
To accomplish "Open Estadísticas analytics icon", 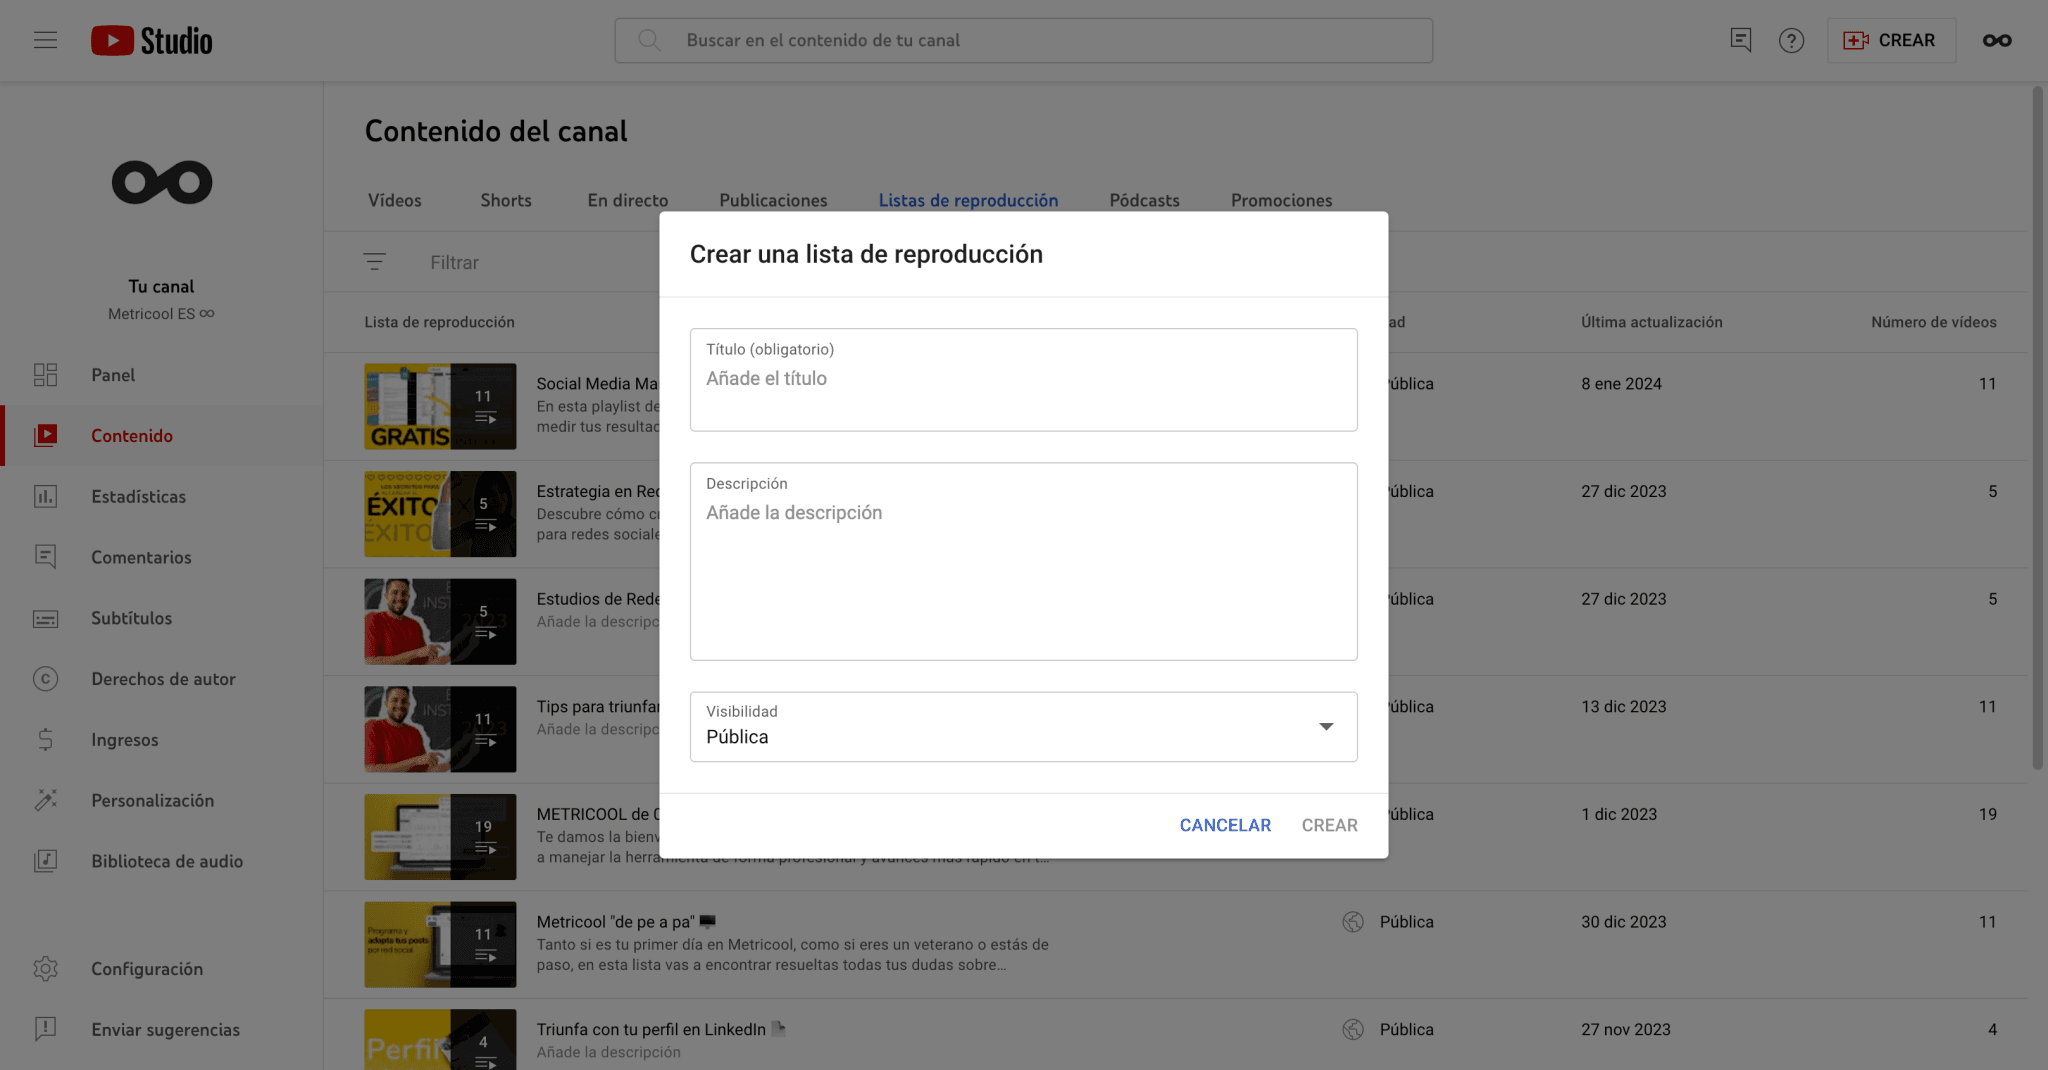I will (x=46, y=497).
